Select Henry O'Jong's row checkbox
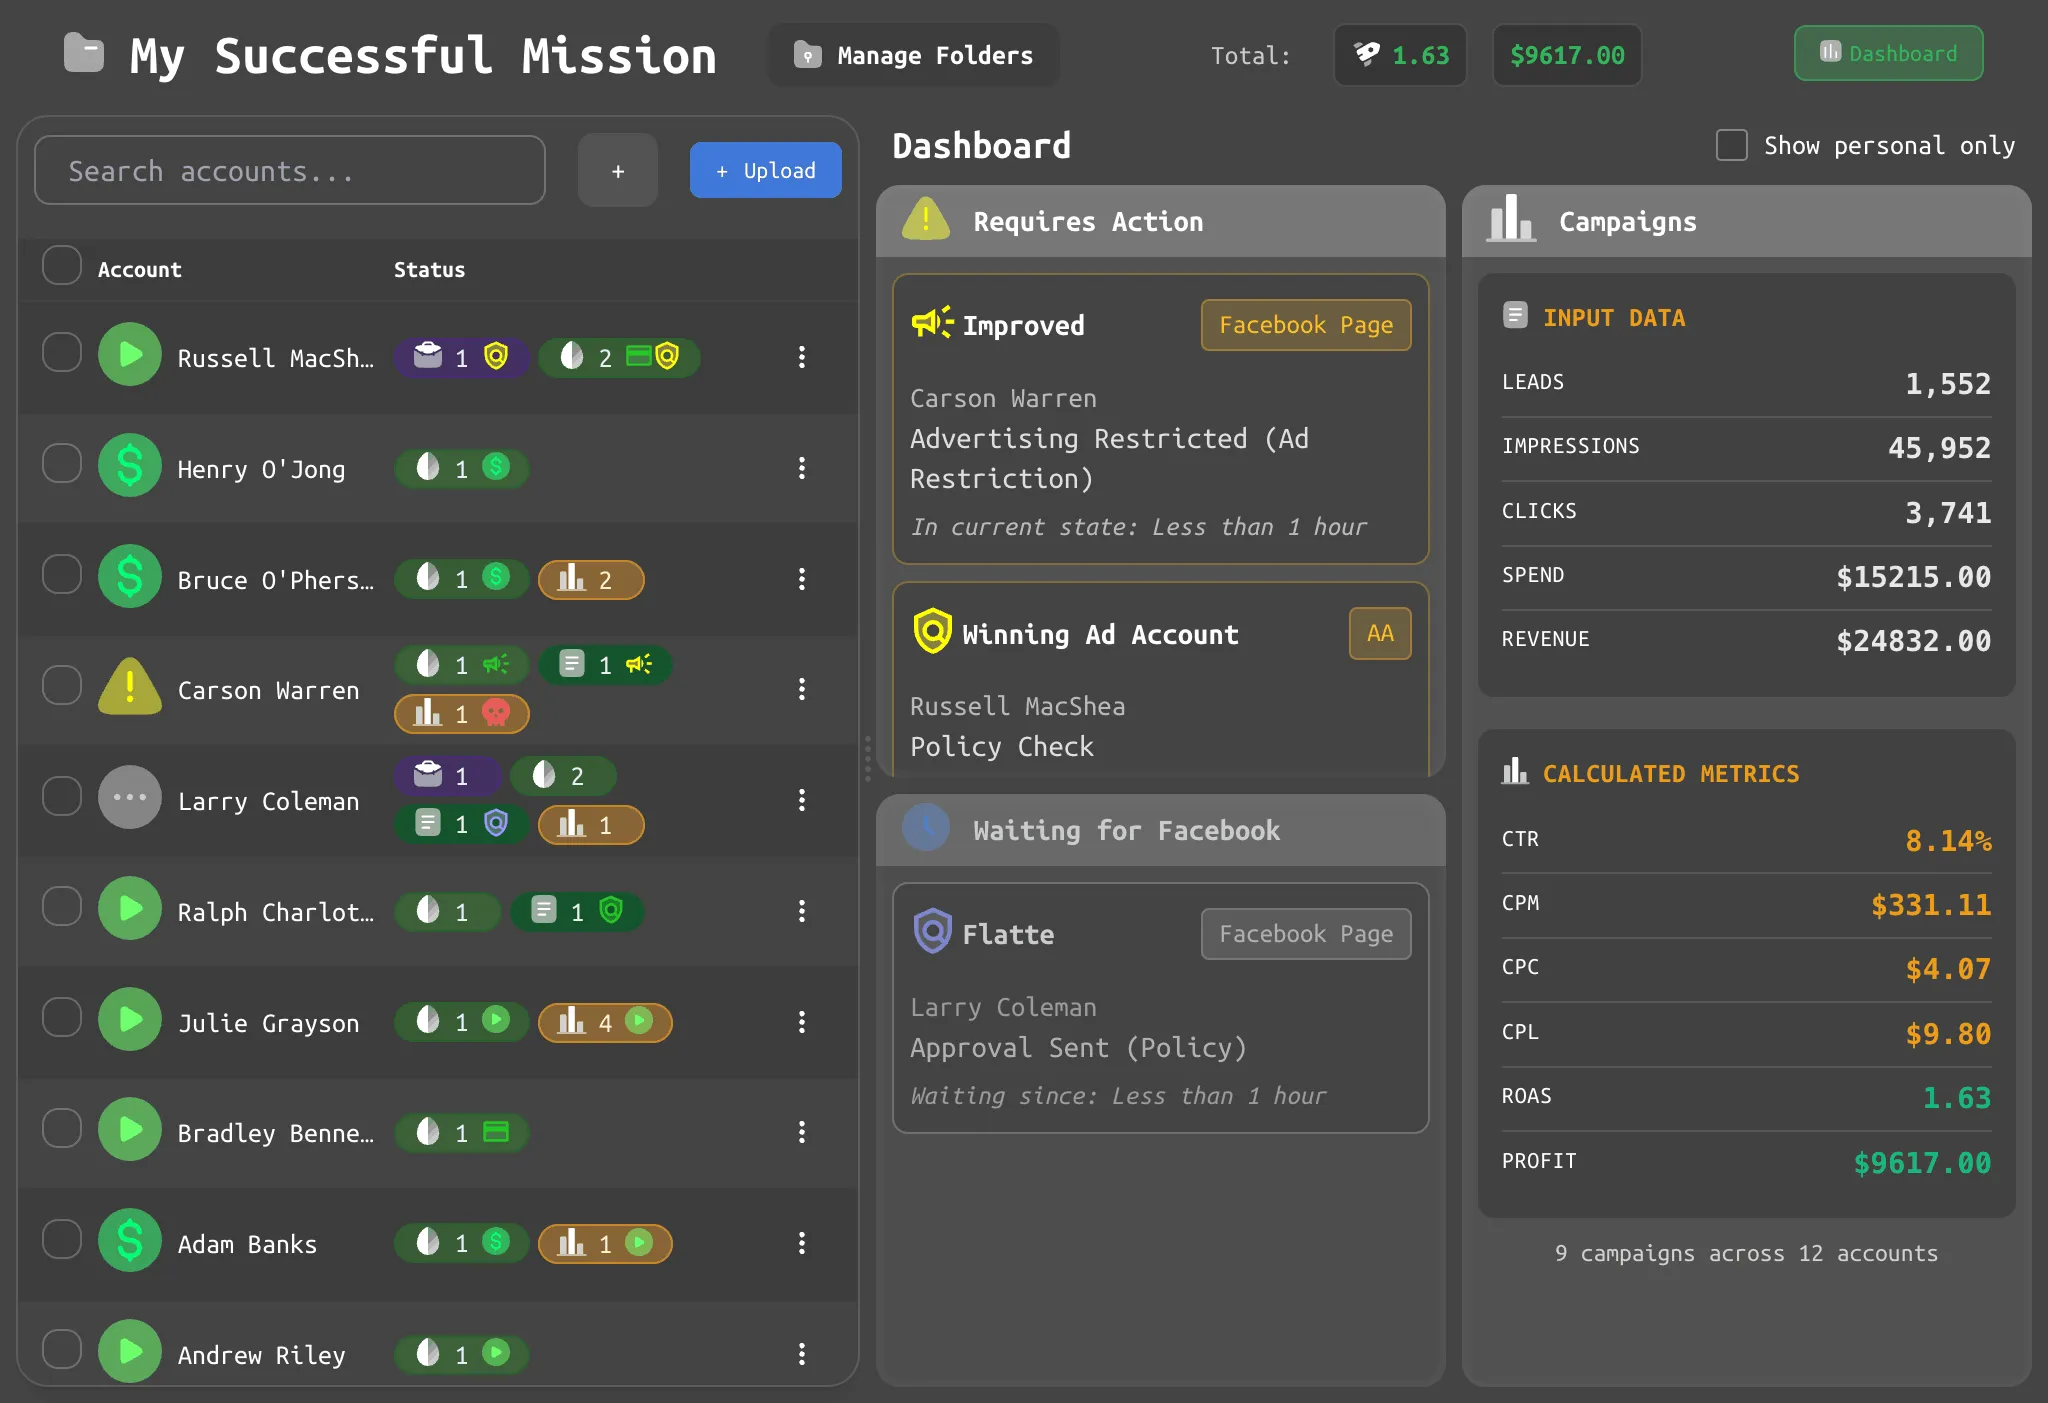2048x1403 pixels. click(62, 462)
